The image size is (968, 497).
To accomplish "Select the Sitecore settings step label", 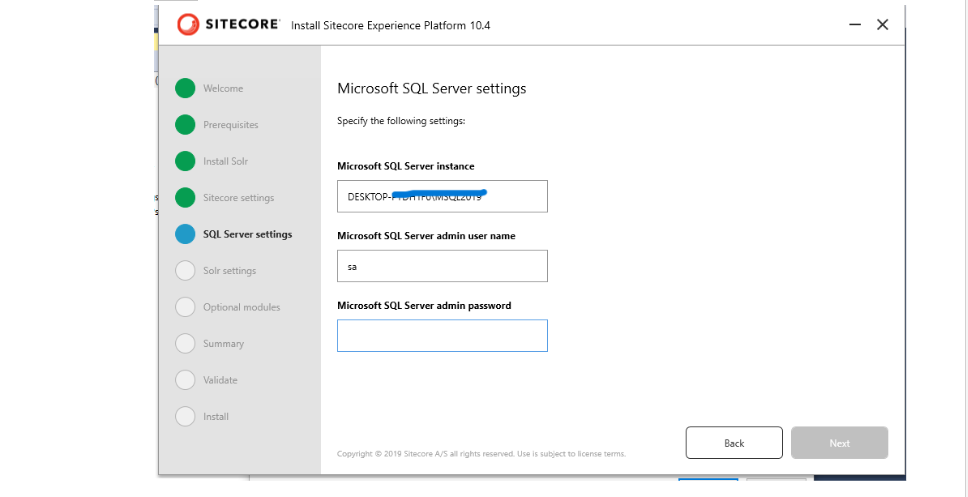I will (x=238, y=198).
